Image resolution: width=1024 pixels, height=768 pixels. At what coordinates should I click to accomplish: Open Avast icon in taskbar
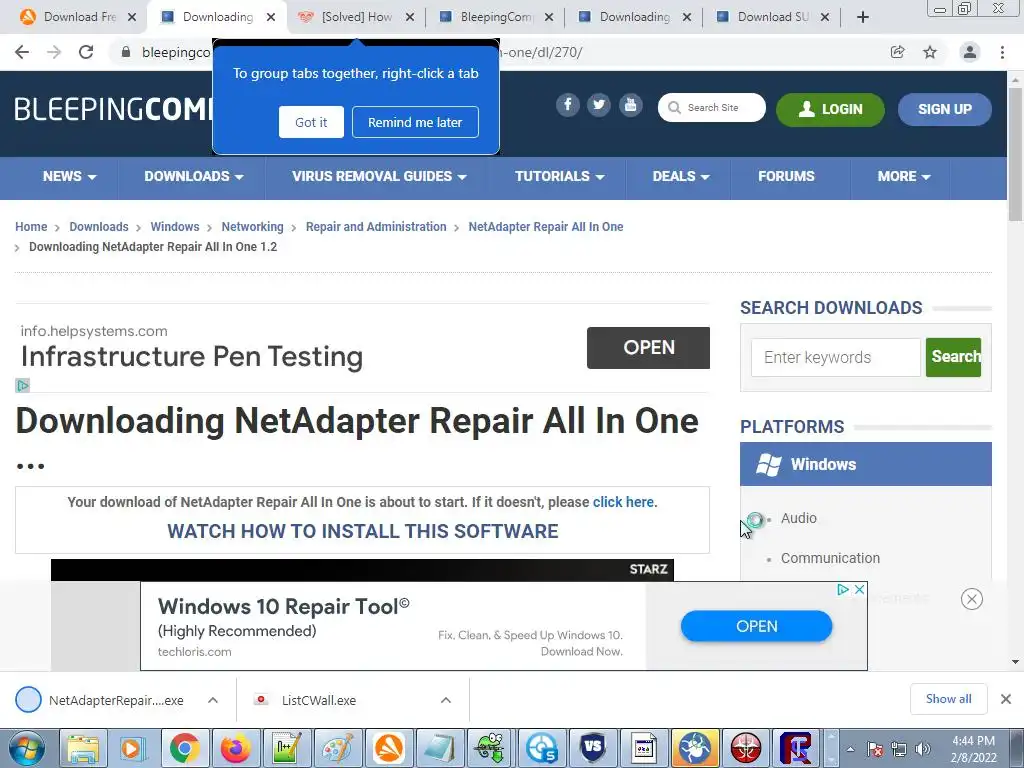[x=389, y=748]
